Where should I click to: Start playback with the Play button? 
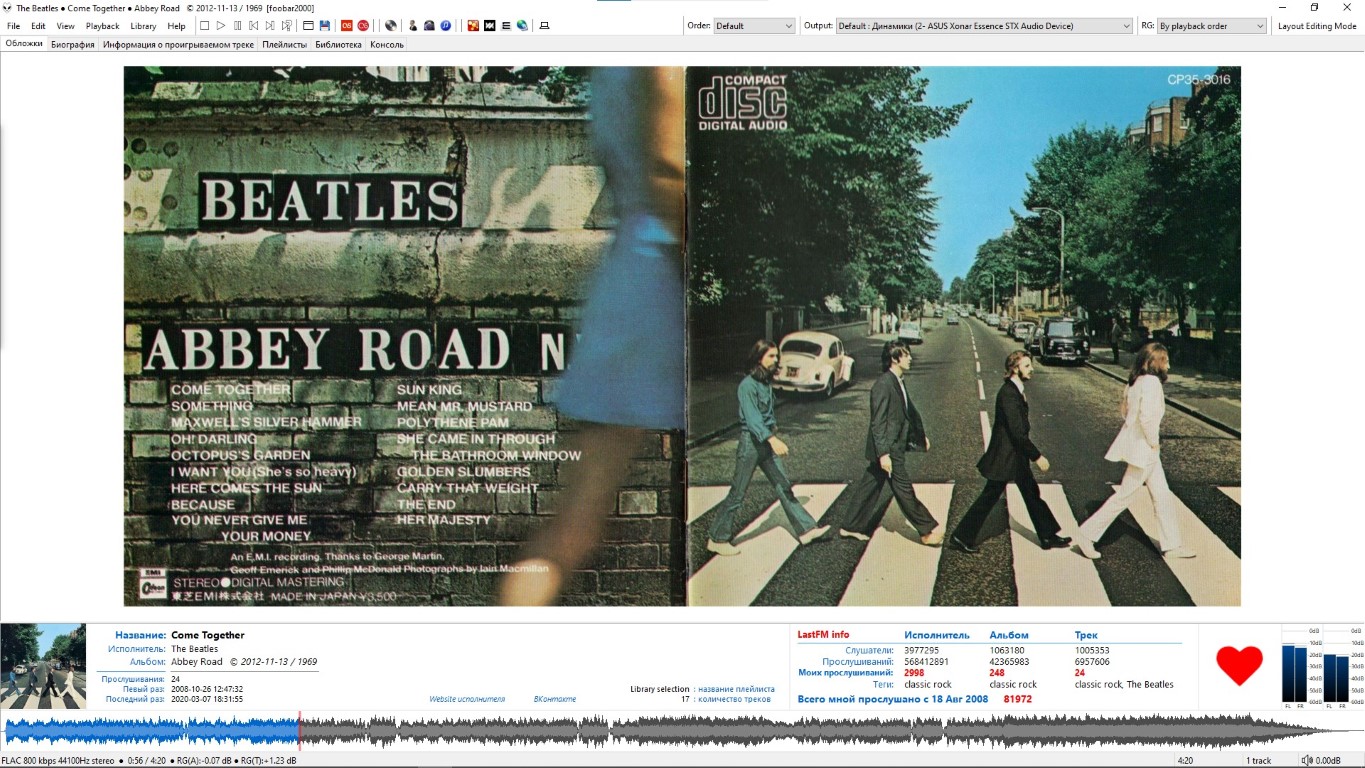click(221, 26)
